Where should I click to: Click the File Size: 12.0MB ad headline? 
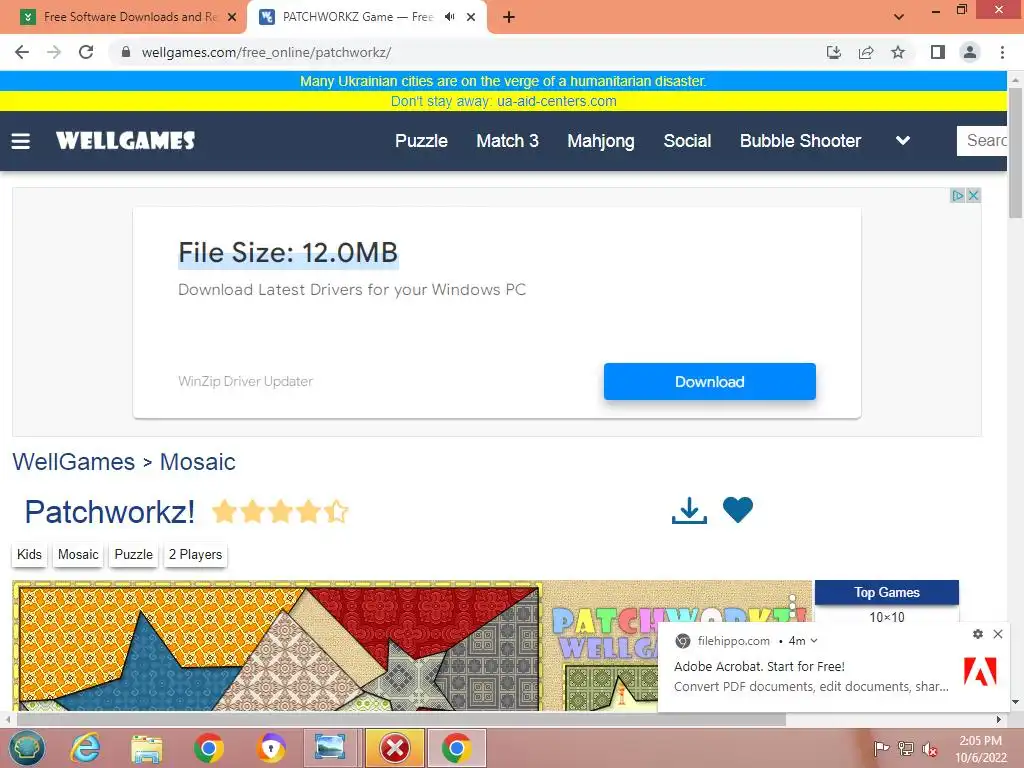pos(288,253)
